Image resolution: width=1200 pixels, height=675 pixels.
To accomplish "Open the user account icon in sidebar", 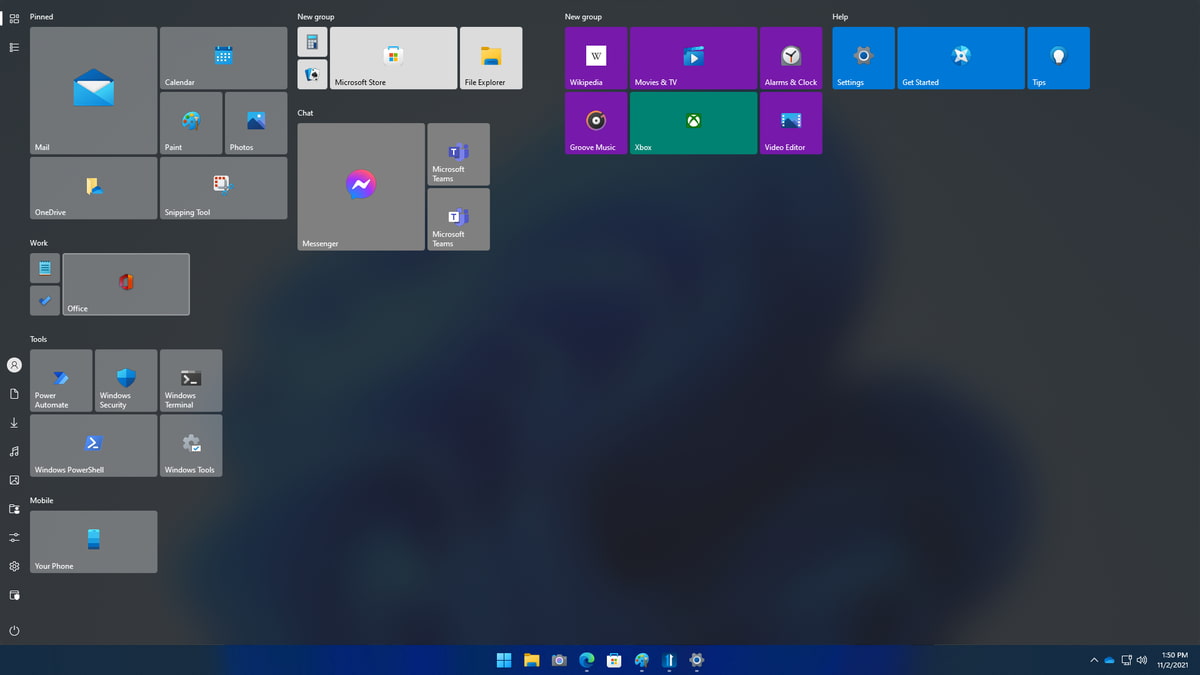I will click(14, 365).
